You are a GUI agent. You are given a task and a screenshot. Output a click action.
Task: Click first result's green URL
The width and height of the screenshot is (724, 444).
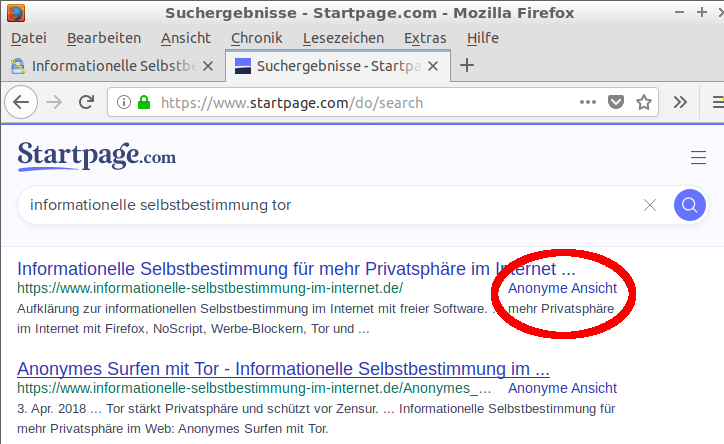210,288
